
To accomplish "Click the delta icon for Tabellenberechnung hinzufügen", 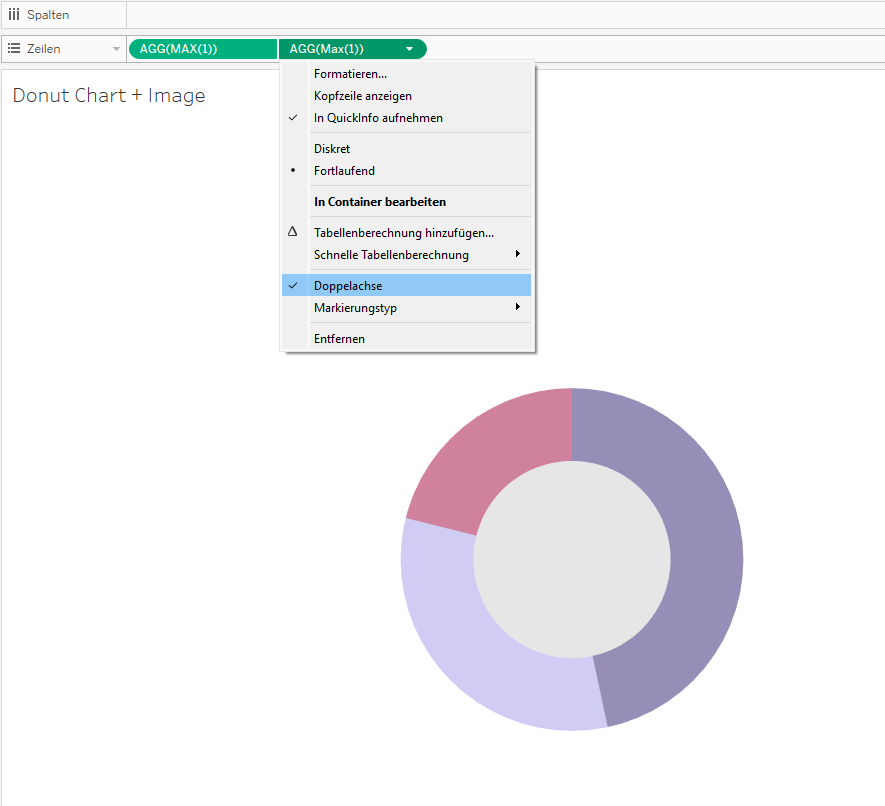I will [x=293, y=232].
